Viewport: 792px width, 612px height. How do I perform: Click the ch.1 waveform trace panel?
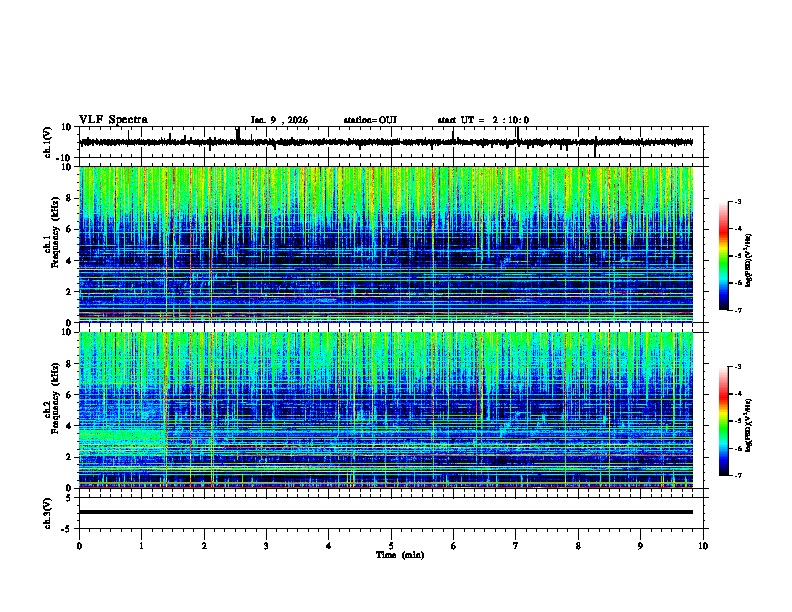pos(390,142)
